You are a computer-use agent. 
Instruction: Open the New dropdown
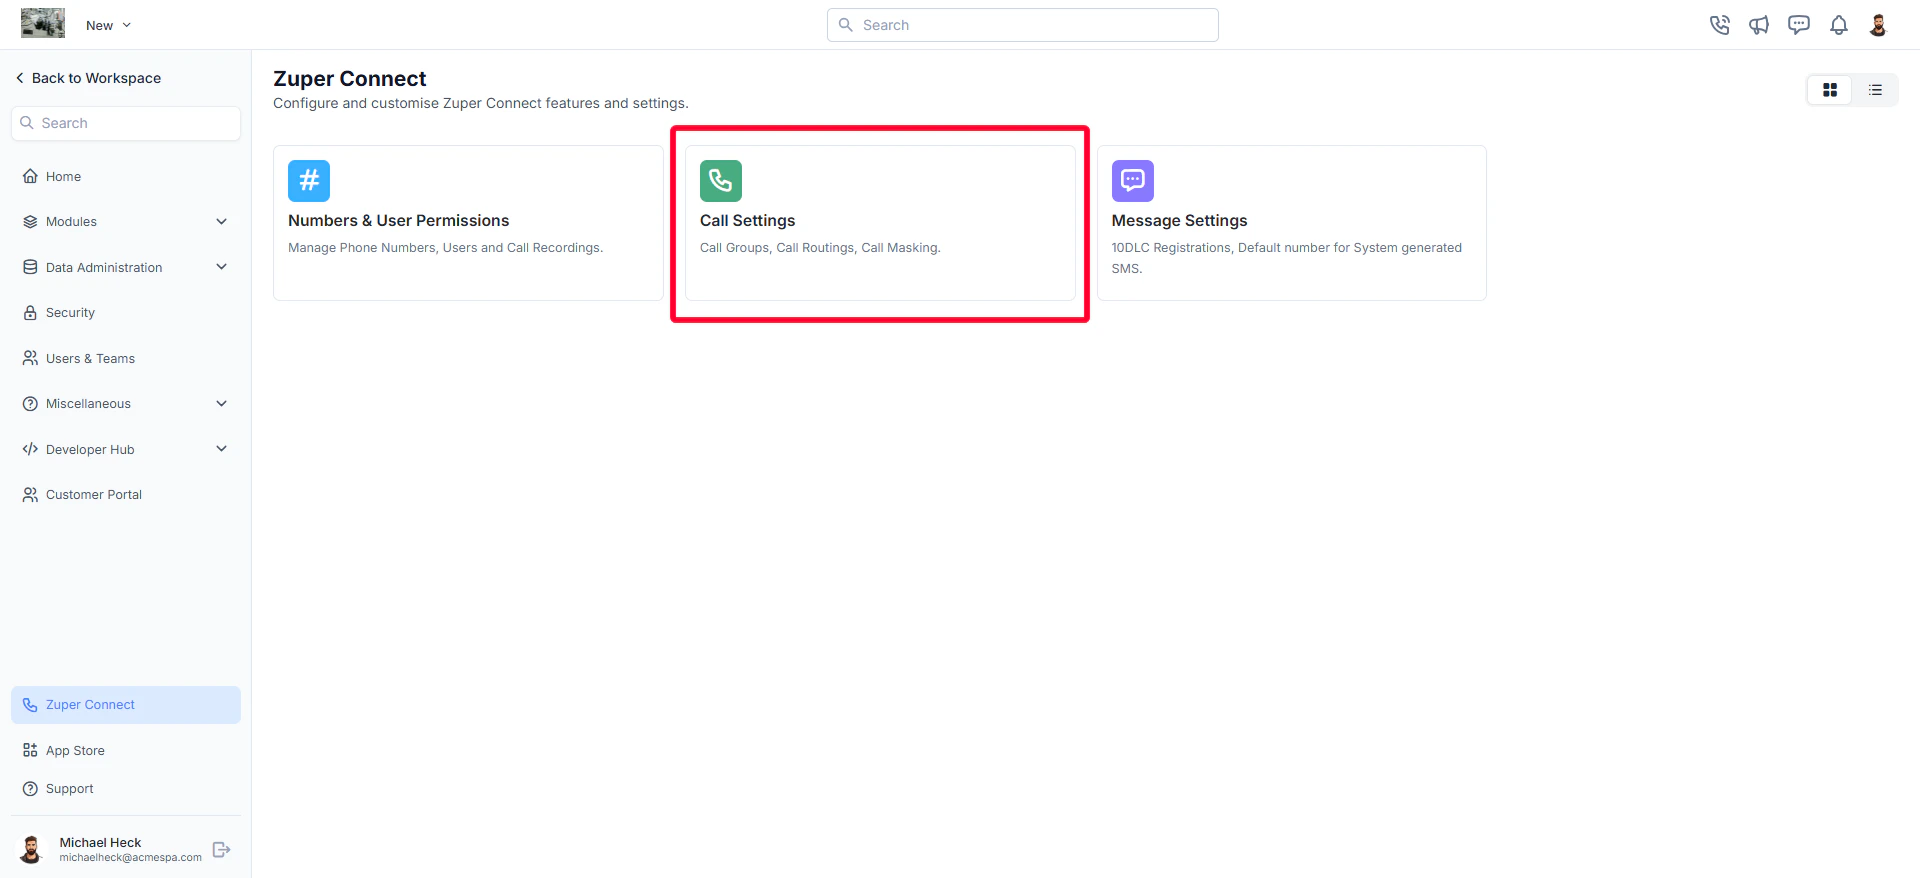click(108, 25)
